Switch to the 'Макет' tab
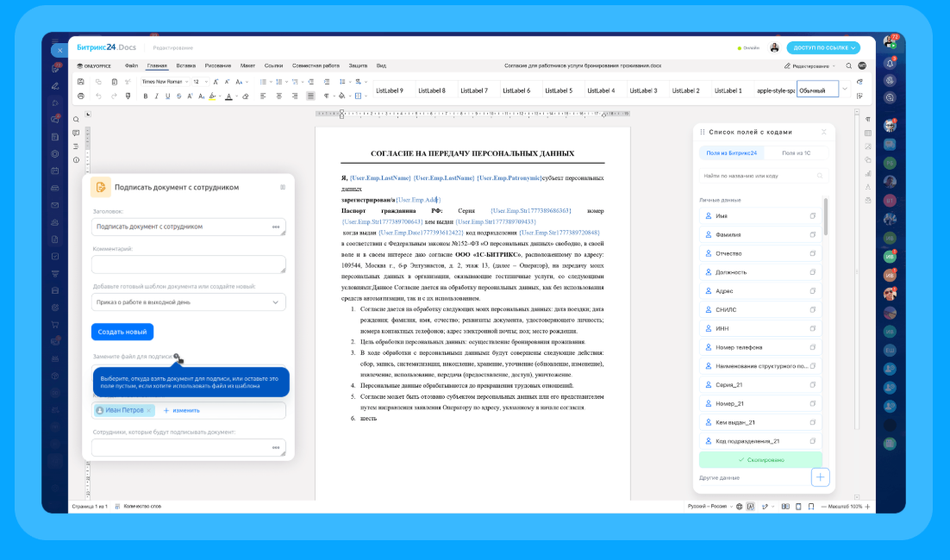The width and height of the screenshot is (950, 560). 247,65
